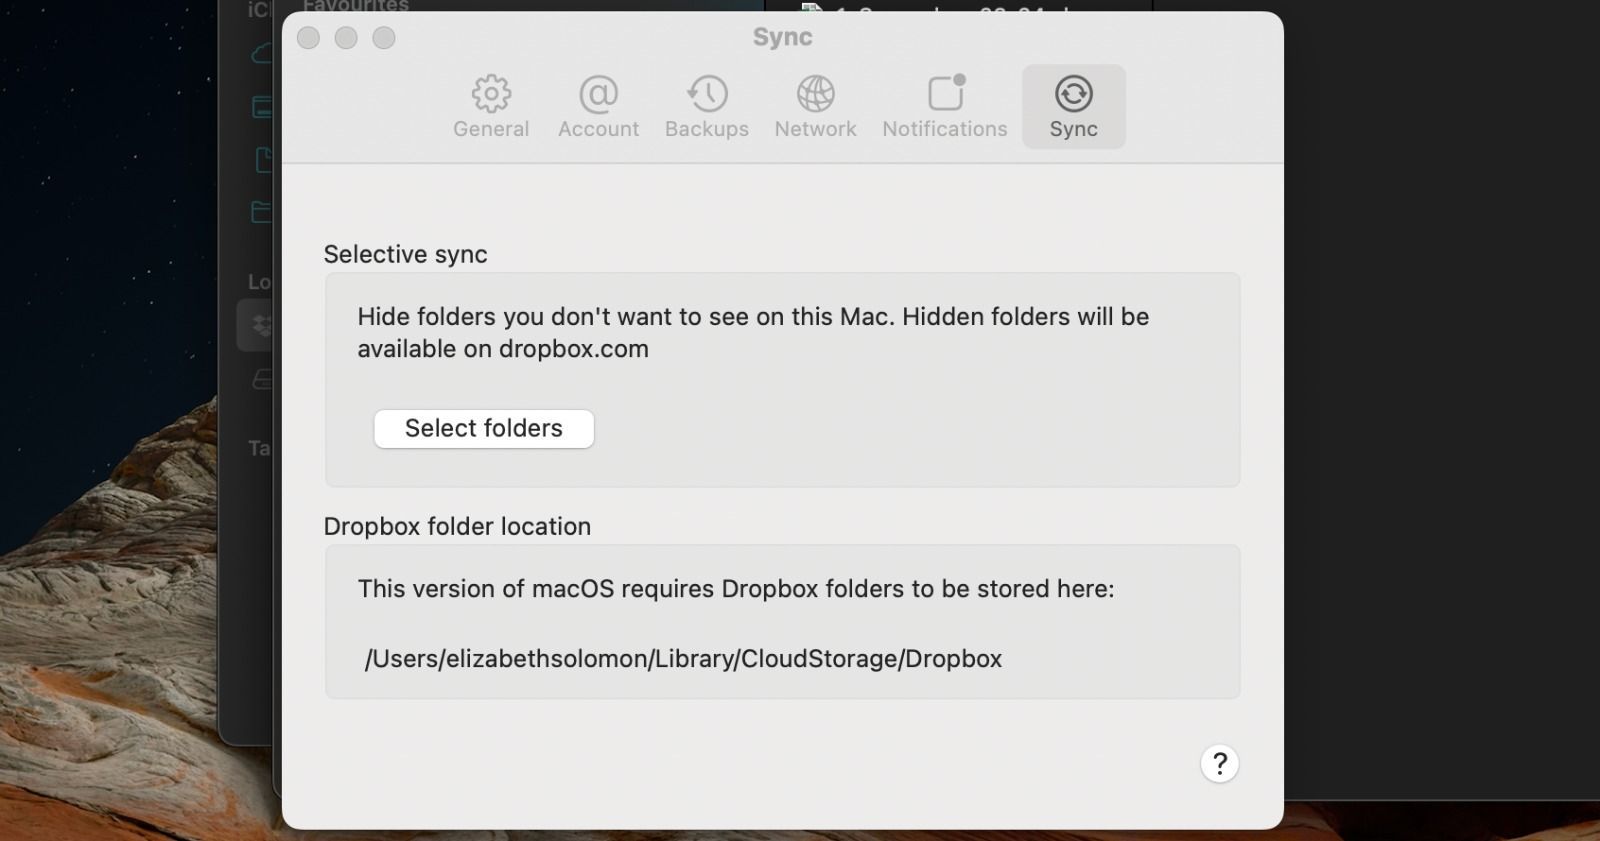1600x841 pixels.
Task: Show the Notifications tab
Action: point(945,107)
